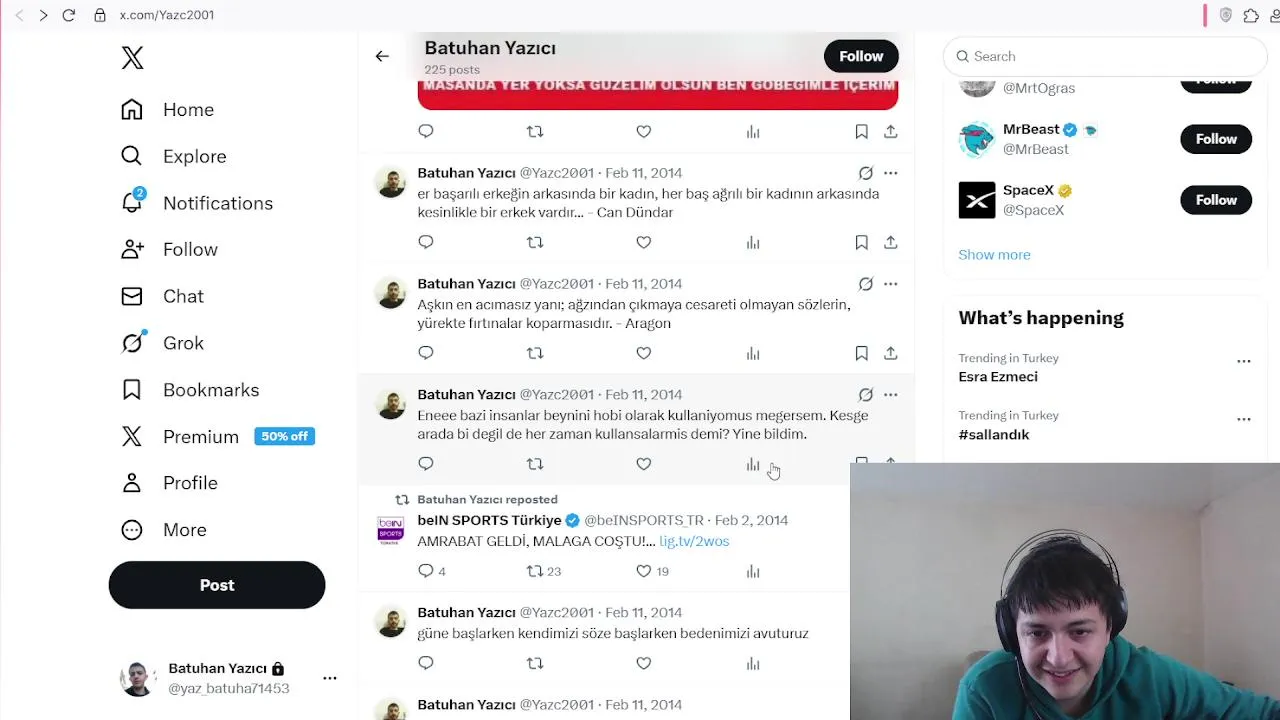Open Grok actions on Can Dündar post
The image size is (1280, 720).
tap(866, 173)
